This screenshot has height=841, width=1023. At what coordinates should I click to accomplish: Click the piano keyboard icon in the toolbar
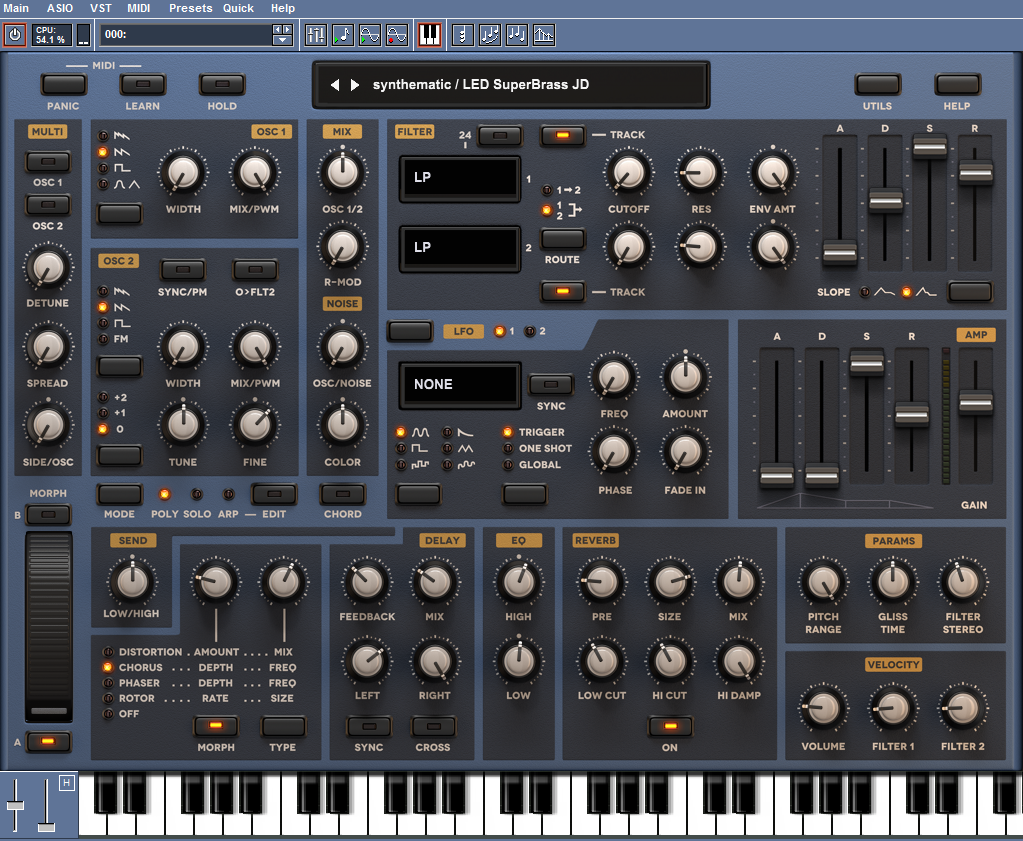[x=429, y=35]
